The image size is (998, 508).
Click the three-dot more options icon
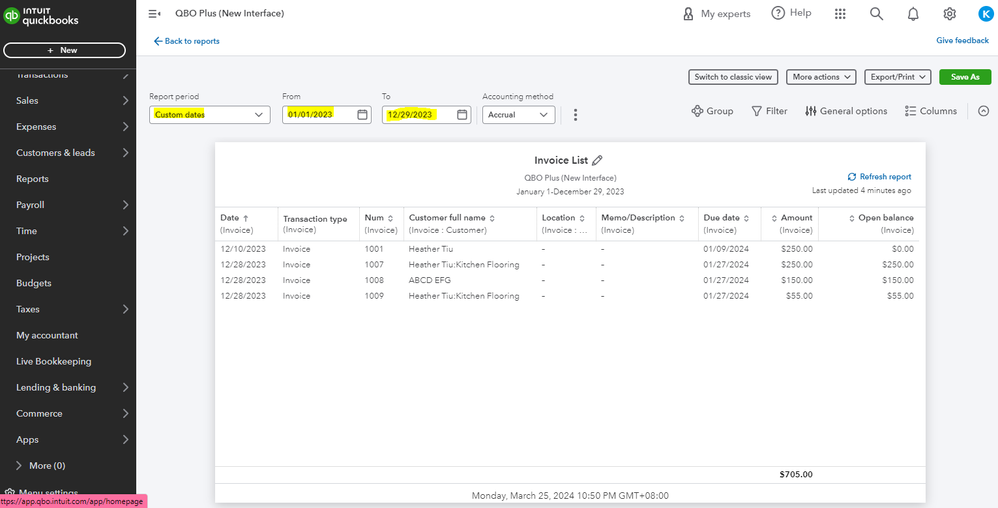(575, 115)
